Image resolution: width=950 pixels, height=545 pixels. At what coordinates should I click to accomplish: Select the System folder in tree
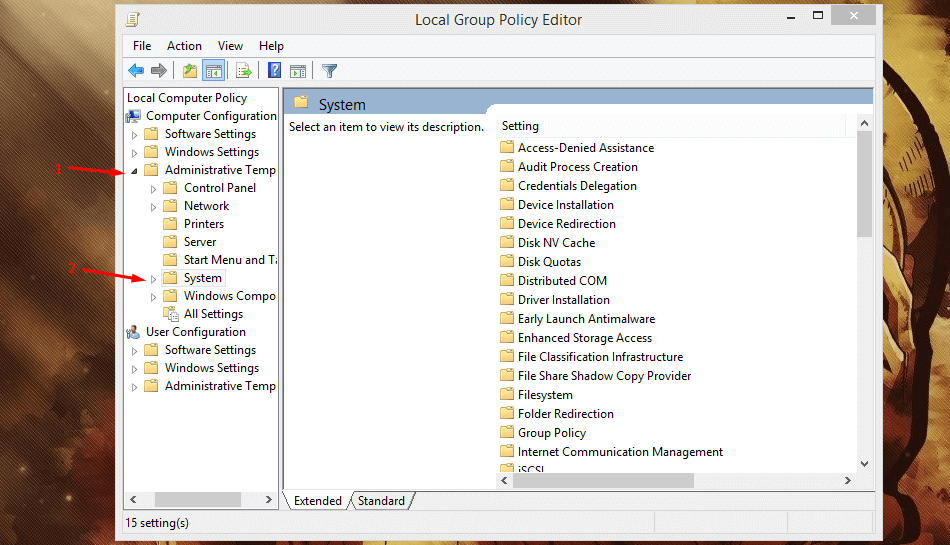pos(202,278)
